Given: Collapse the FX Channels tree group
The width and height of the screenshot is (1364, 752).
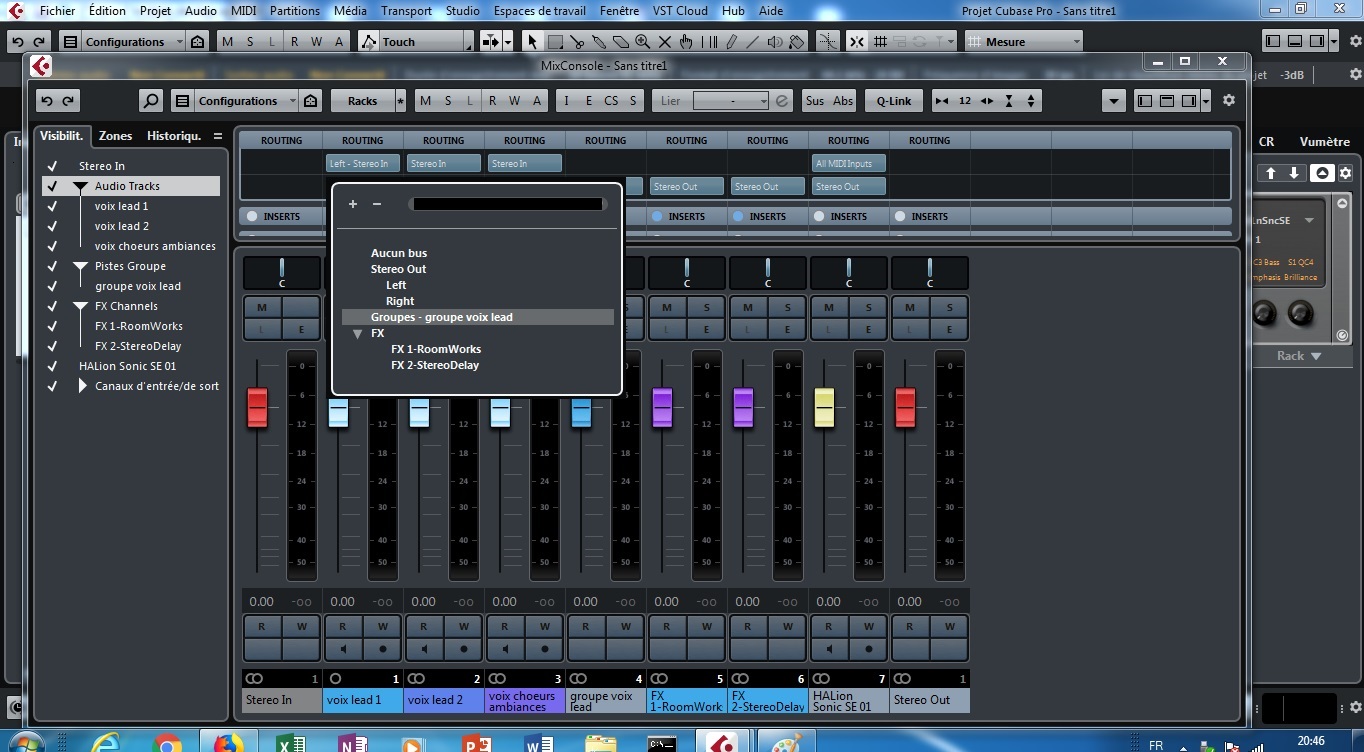Looking at the screenshot, I should point(80,307).
